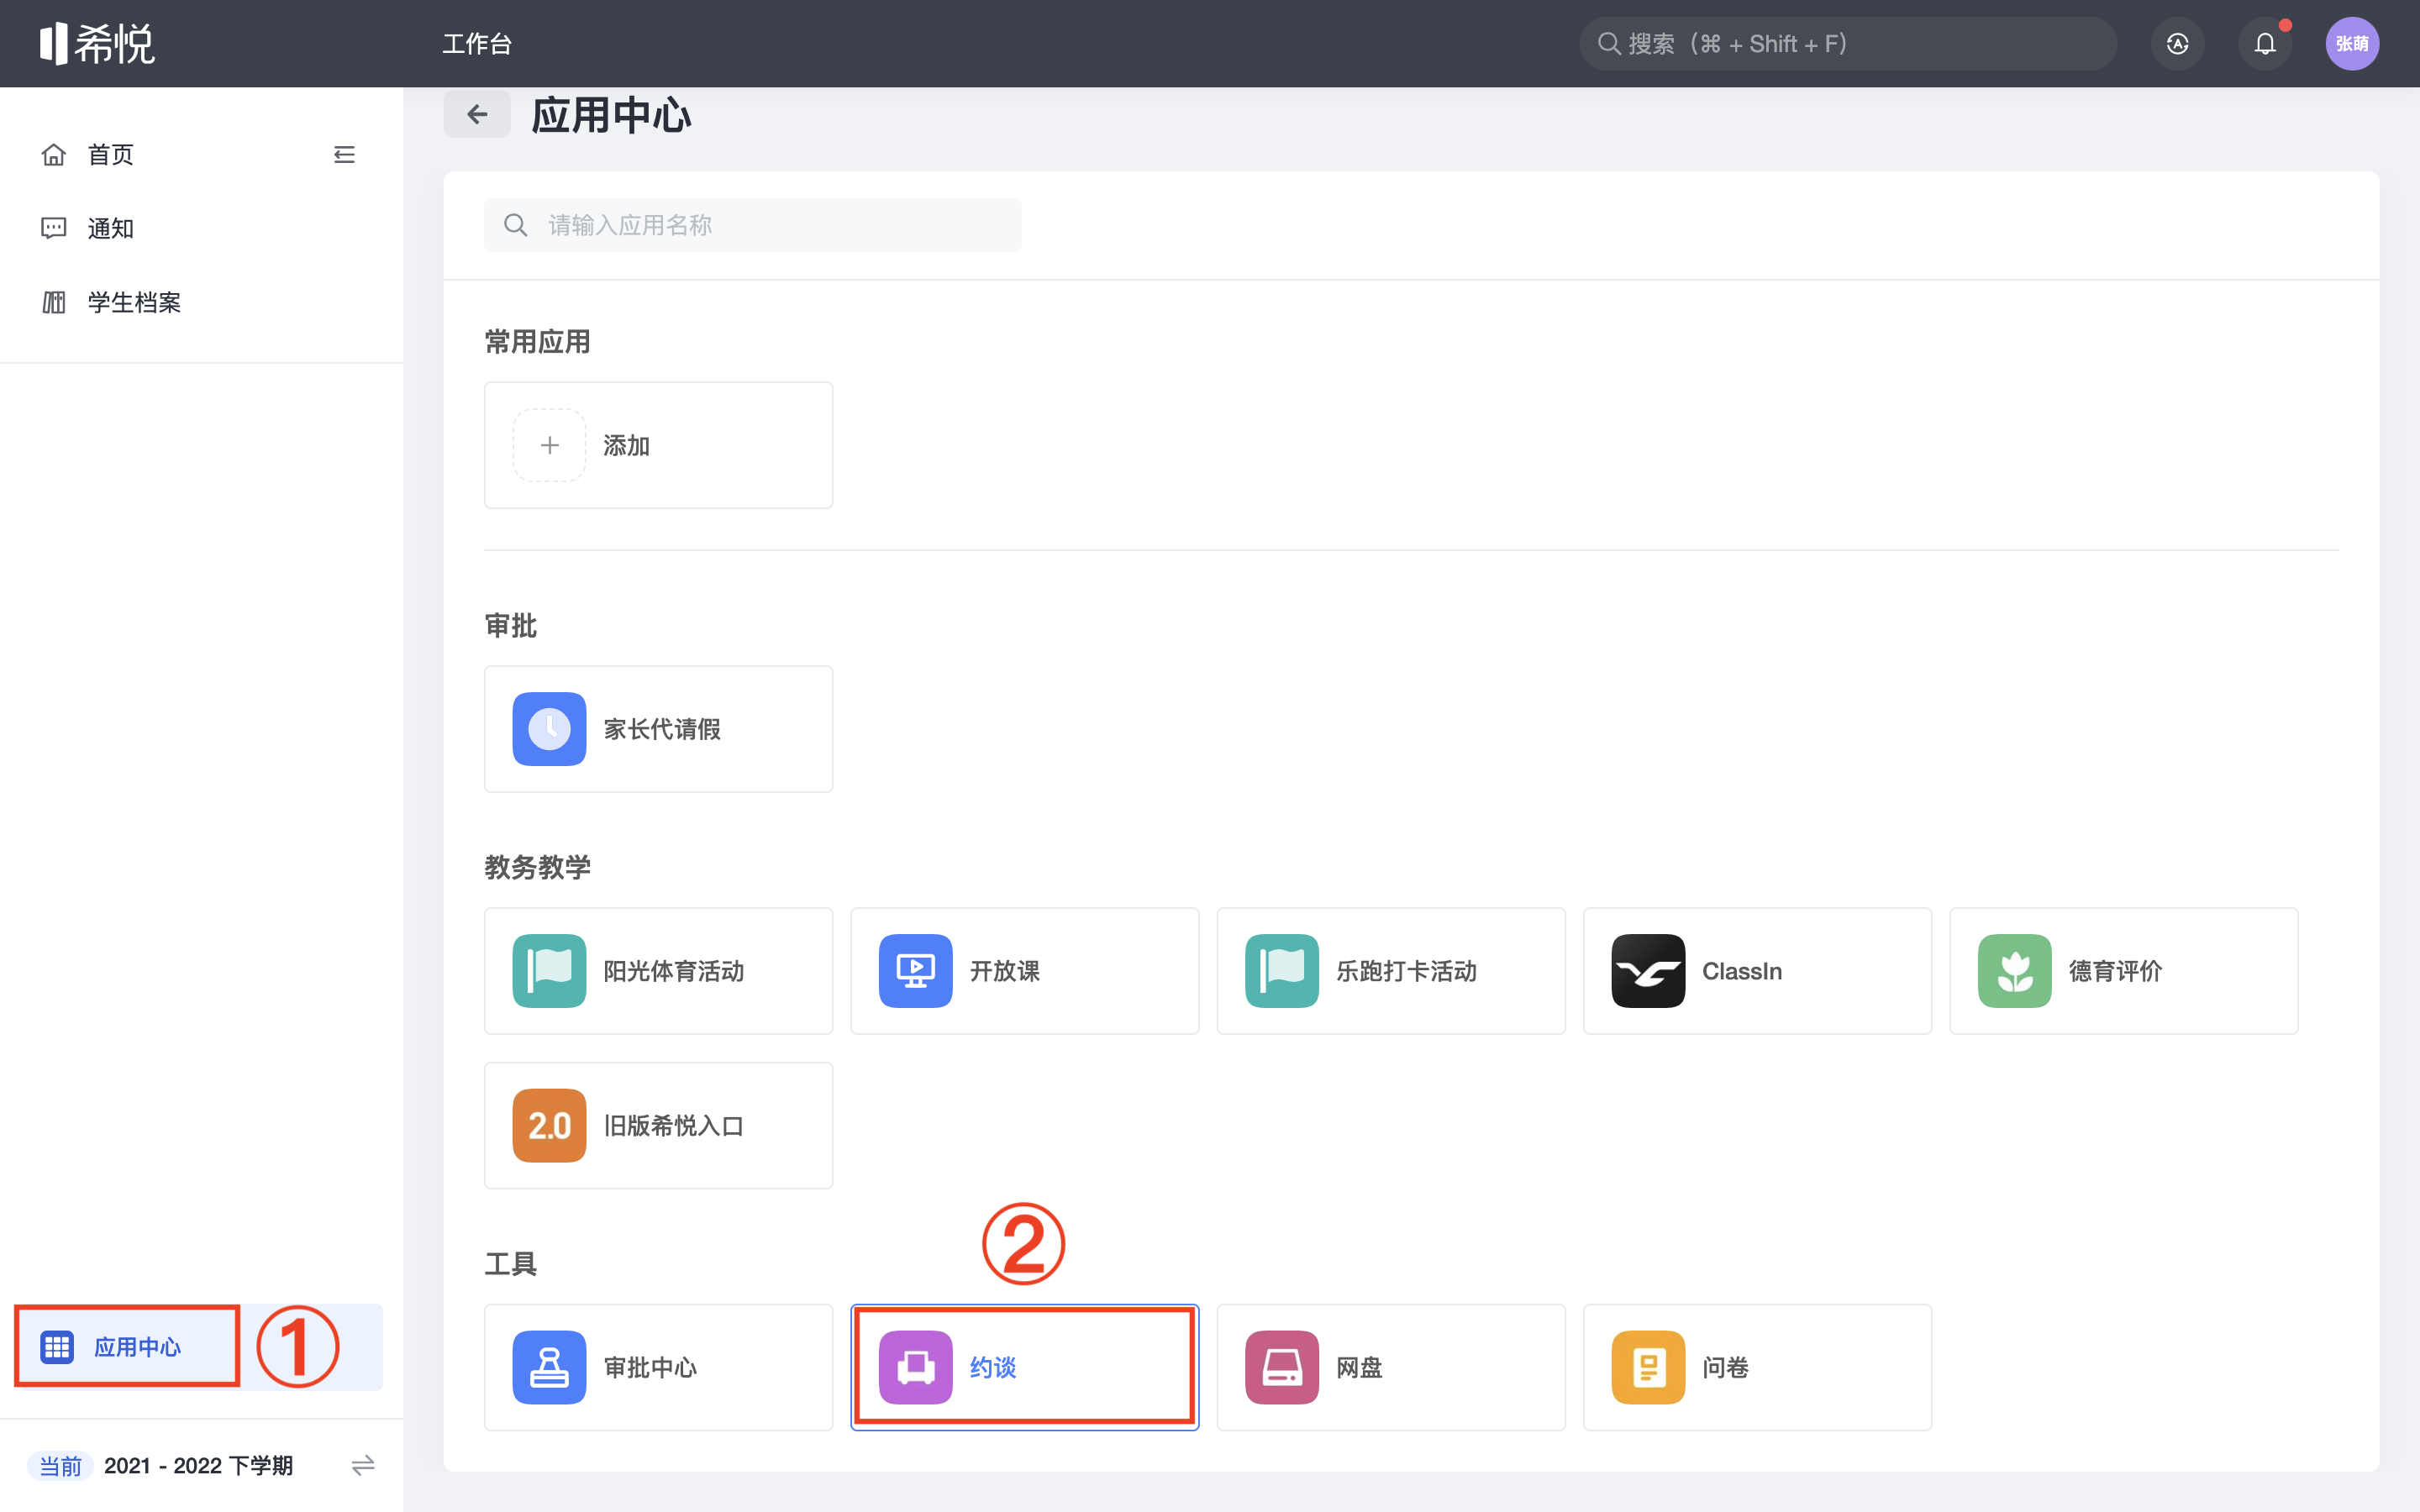This screenshot has width=2420, height=1512.
Task: Focus the 请输入应用名称 search box
Action: coord(753,225)
